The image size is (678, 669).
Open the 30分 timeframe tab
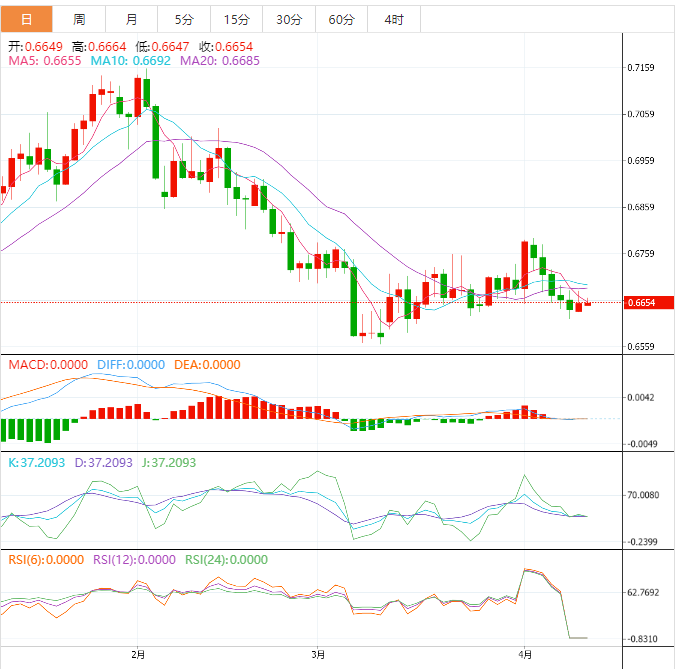(288, 19)
